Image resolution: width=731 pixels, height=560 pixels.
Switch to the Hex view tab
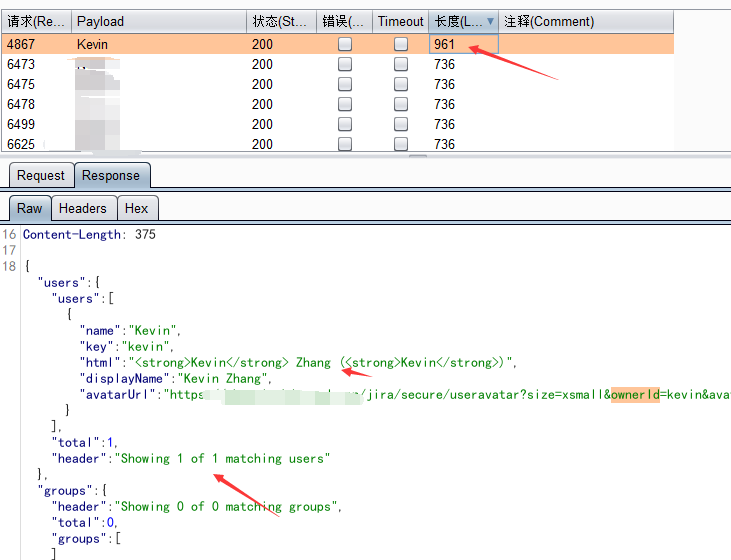[137, 208]
